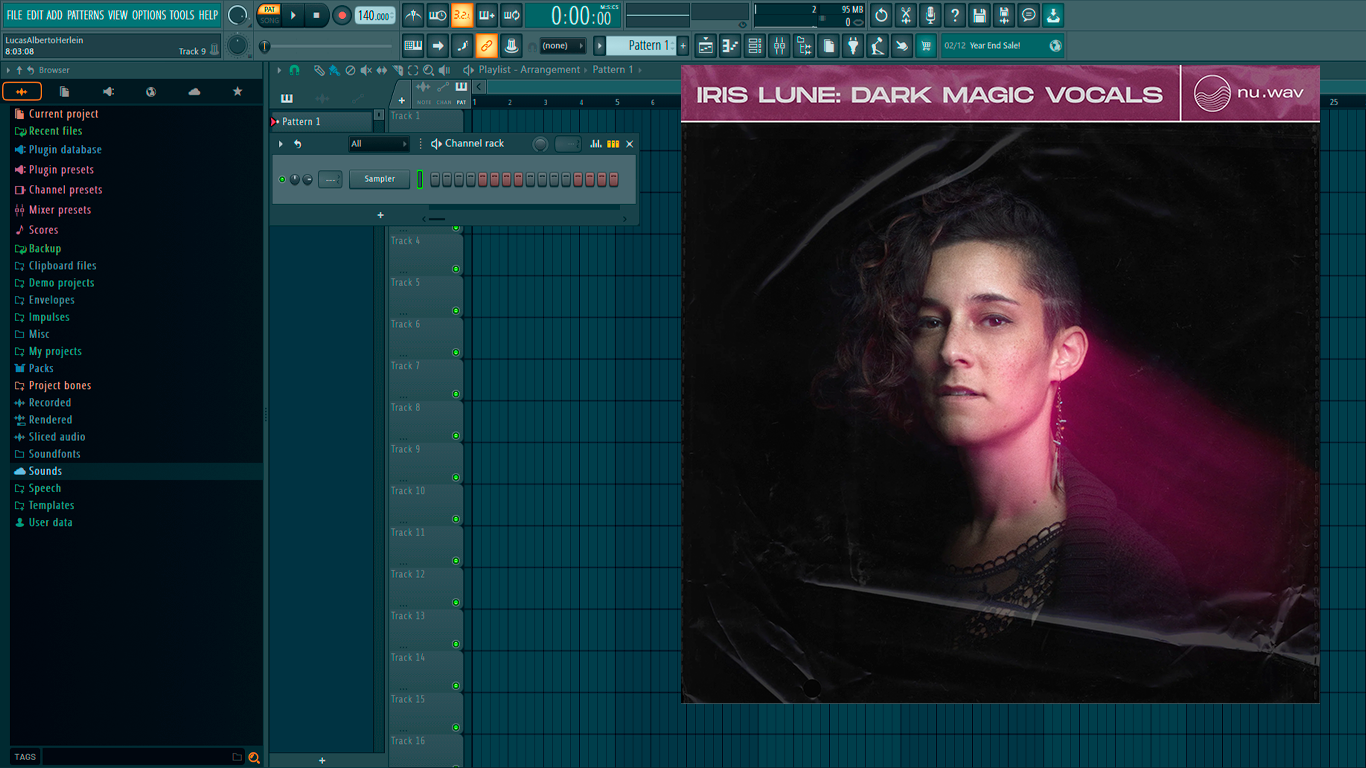The height and width of the screenshot is (768, 1366).
Task: Select the playlist Paint brush tool
Action: pos(334,70)
